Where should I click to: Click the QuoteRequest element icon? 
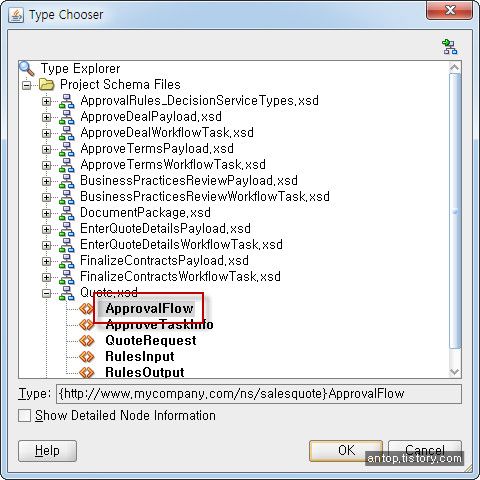[x=87, y=341]
